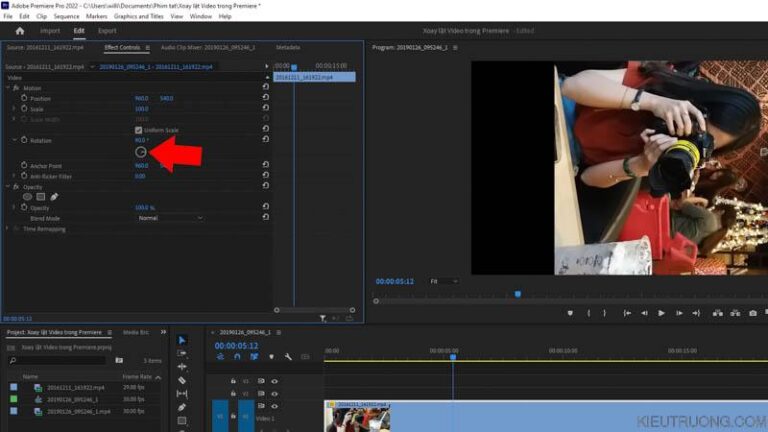This screenshot has width=768, height=432.
Task: Switch to Export workspace tab
Action: click(107, 31)
